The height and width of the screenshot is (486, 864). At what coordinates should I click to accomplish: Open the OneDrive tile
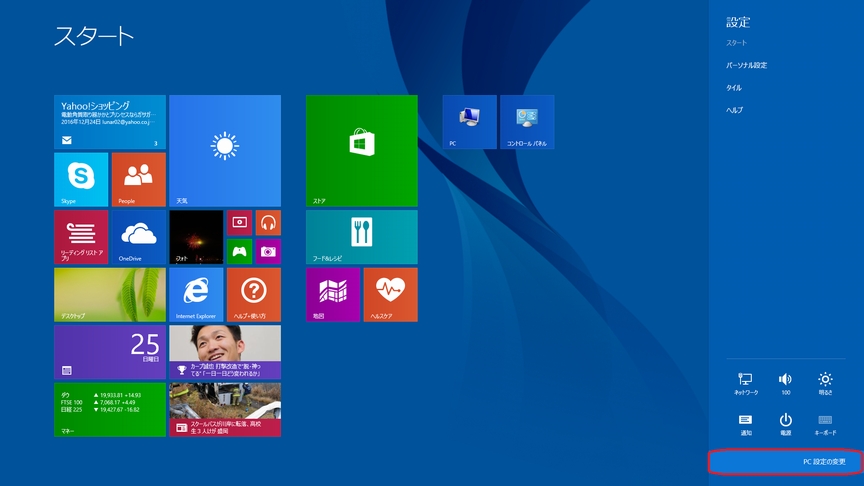pos(139,237)
